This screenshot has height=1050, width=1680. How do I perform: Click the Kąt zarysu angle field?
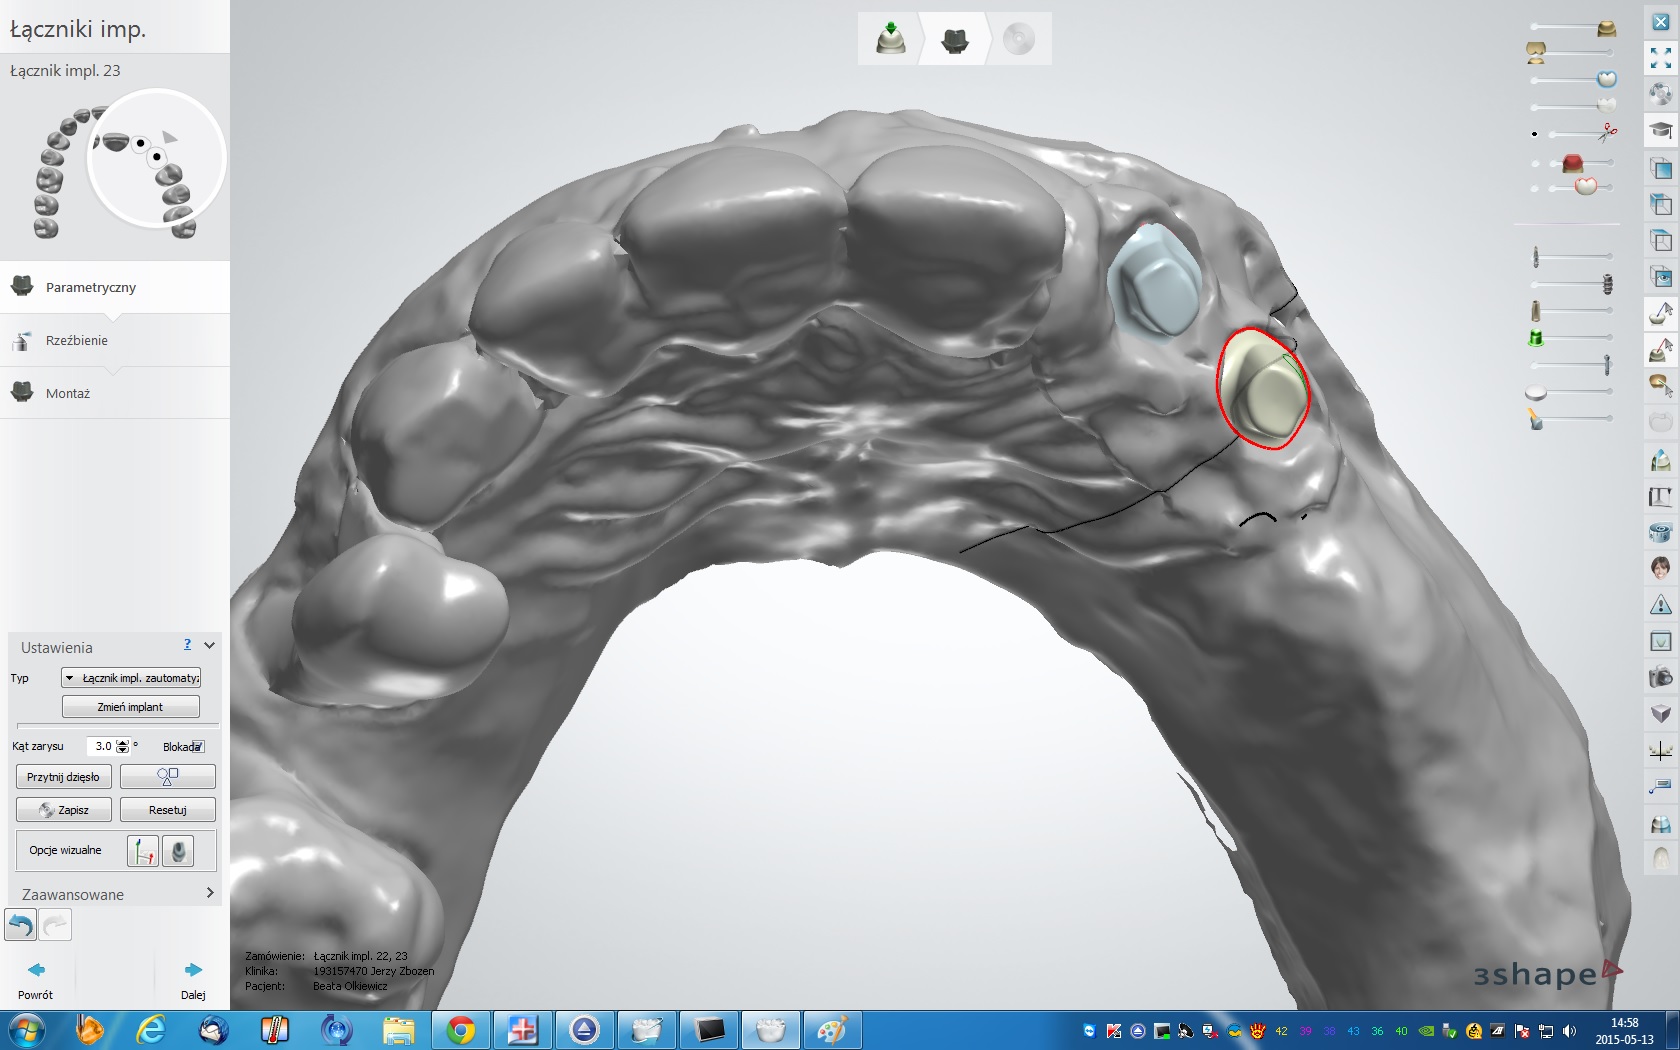(103, 746)
